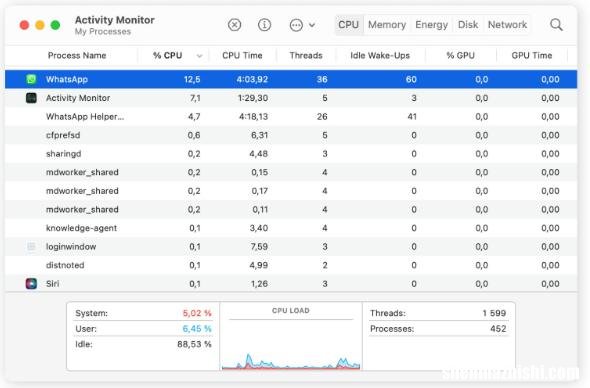Select the sharingd process

pyautogui.click(x=64, y=154)
